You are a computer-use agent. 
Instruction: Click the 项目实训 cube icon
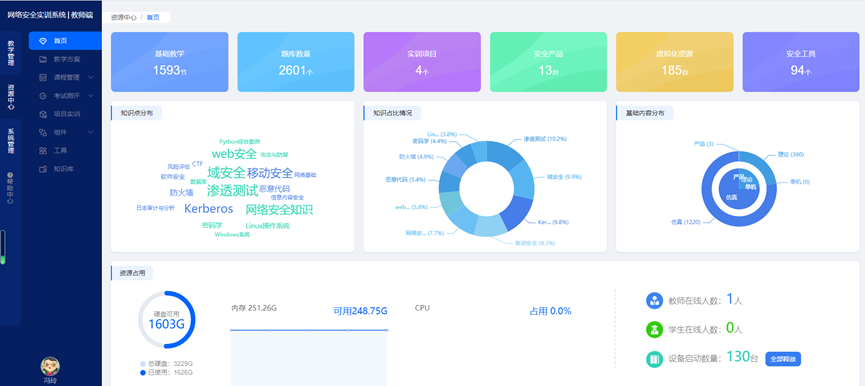43,114
